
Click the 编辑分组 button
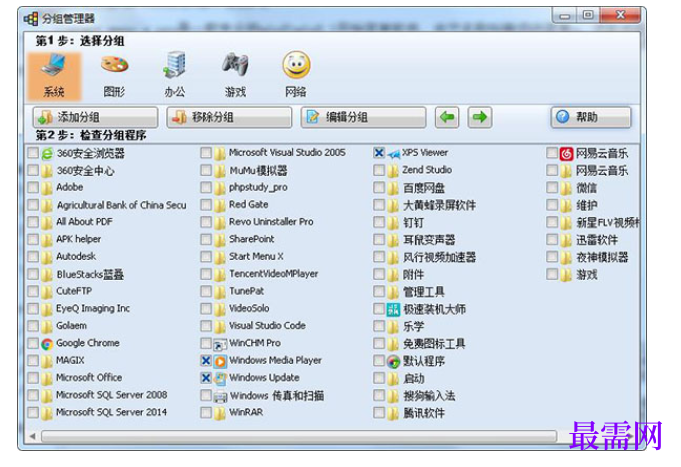coord(363,117)
